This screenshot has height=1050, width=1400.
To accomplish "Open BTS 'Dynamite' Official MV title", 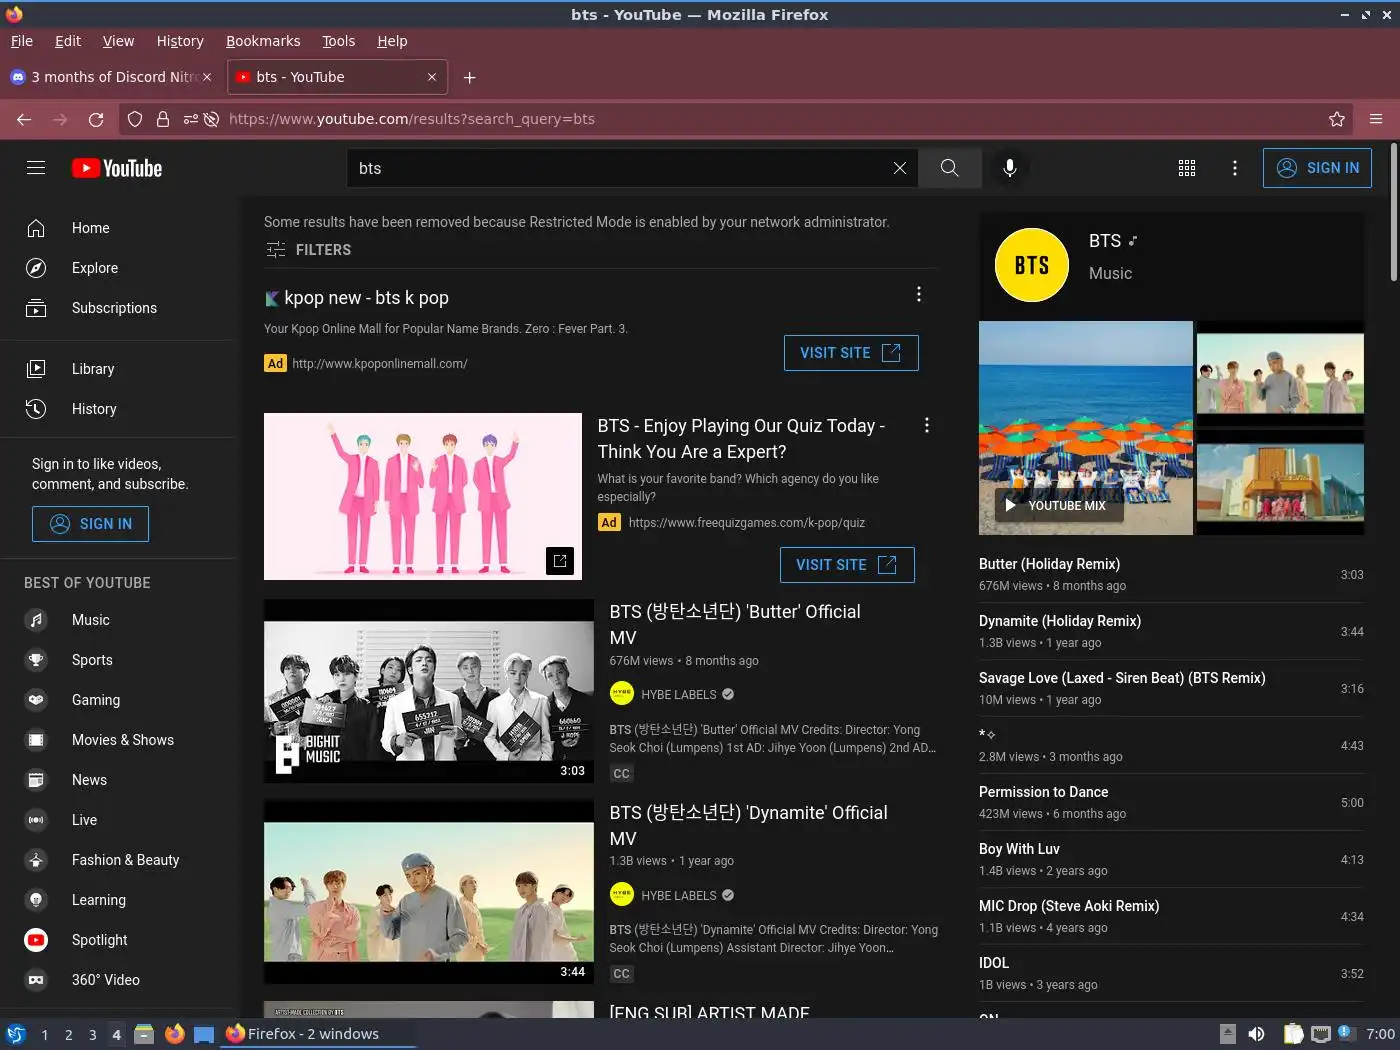I will click(x=748, y=825).
